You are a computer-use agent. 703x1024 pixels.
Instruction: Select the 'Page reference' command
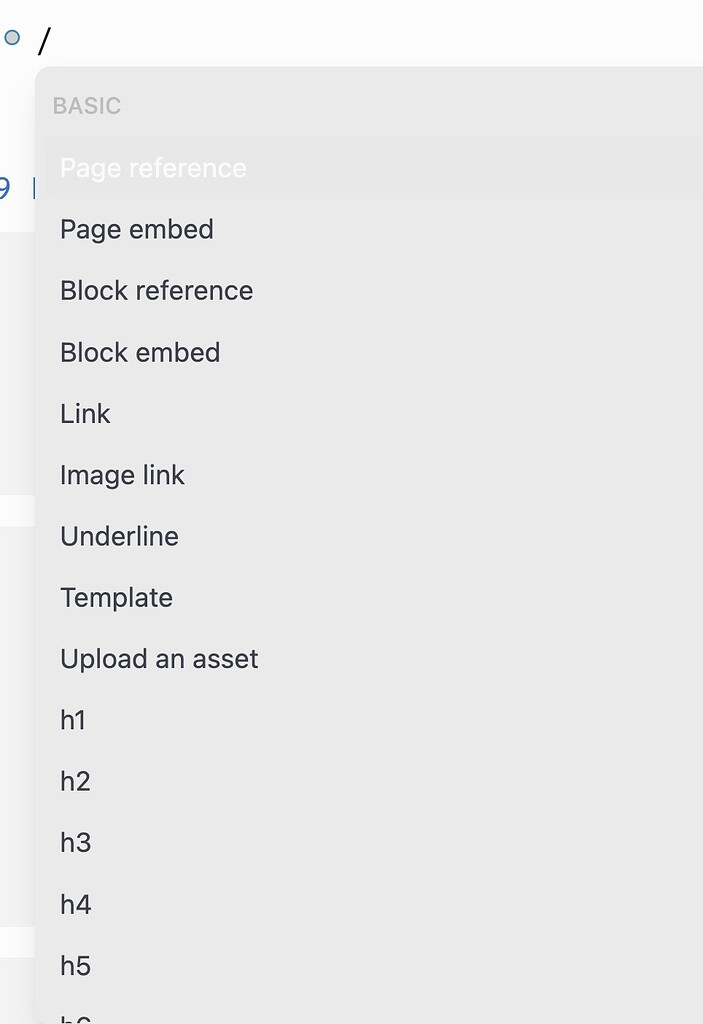153,168
